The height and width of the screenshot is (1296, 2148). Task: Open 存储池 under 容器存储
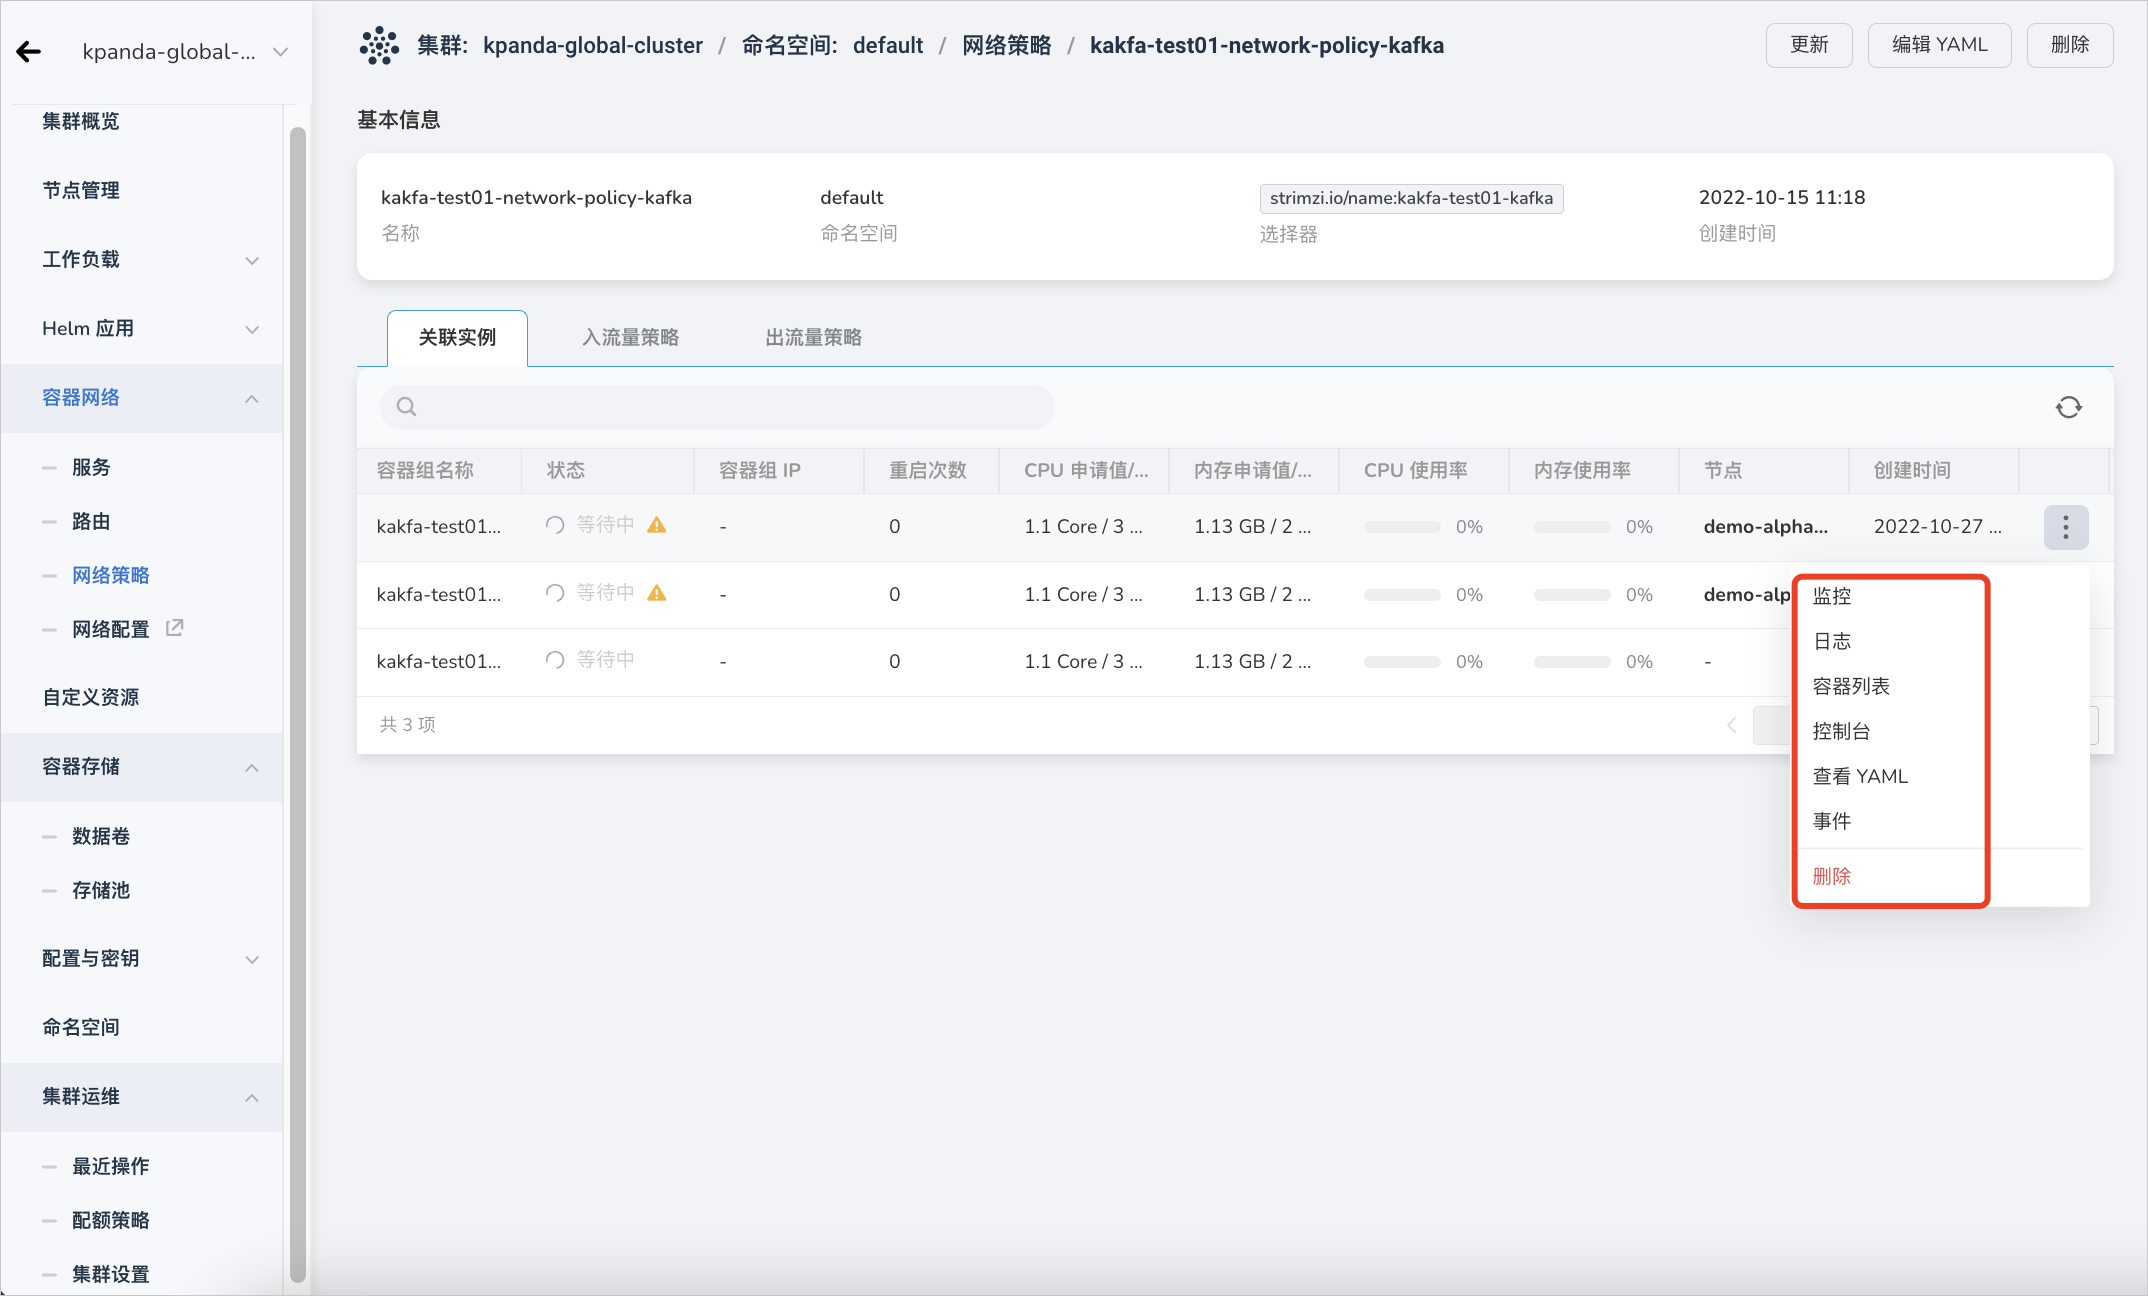[x=101, y=891]
